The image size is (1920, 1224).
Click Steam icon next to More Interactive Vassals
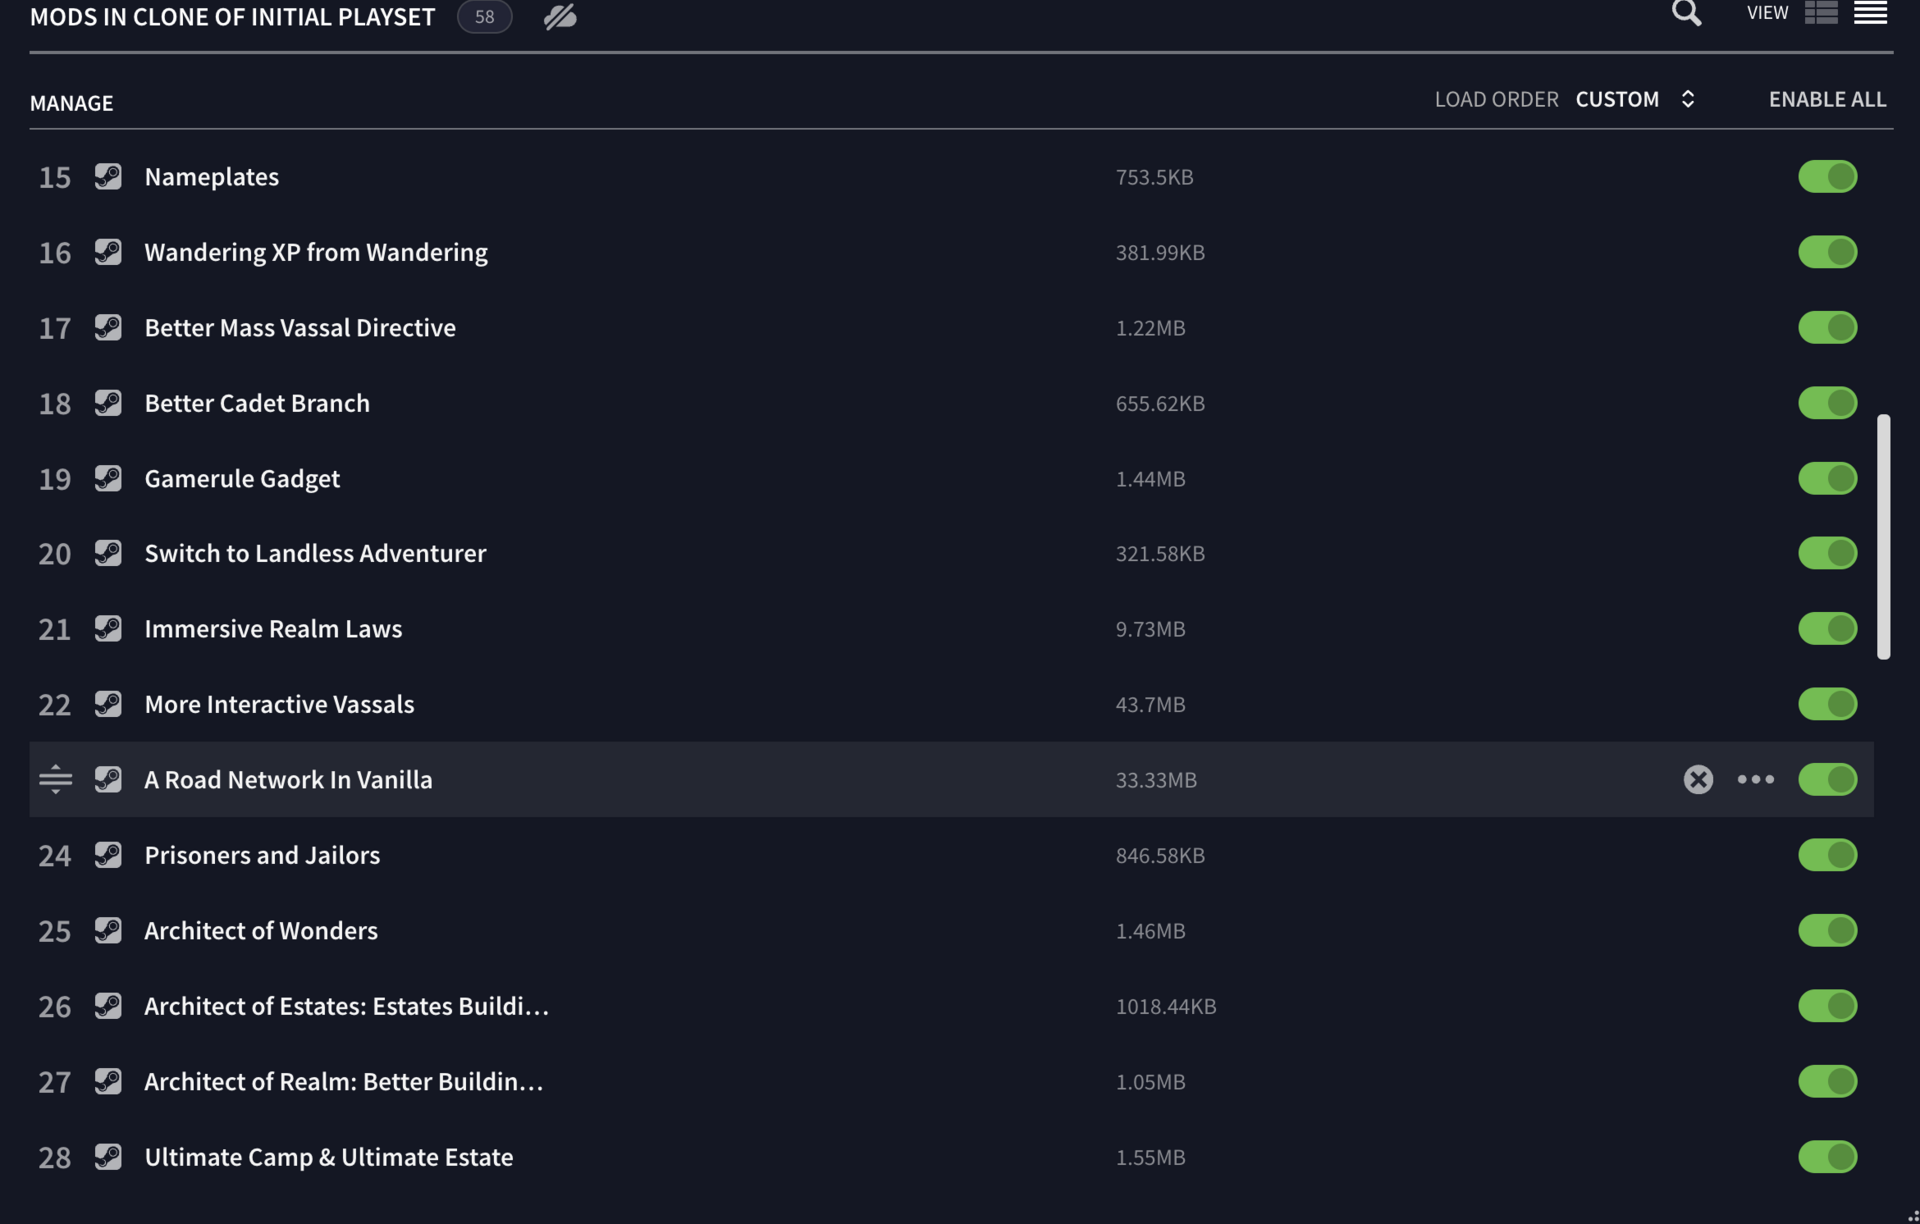pos(108,704)
